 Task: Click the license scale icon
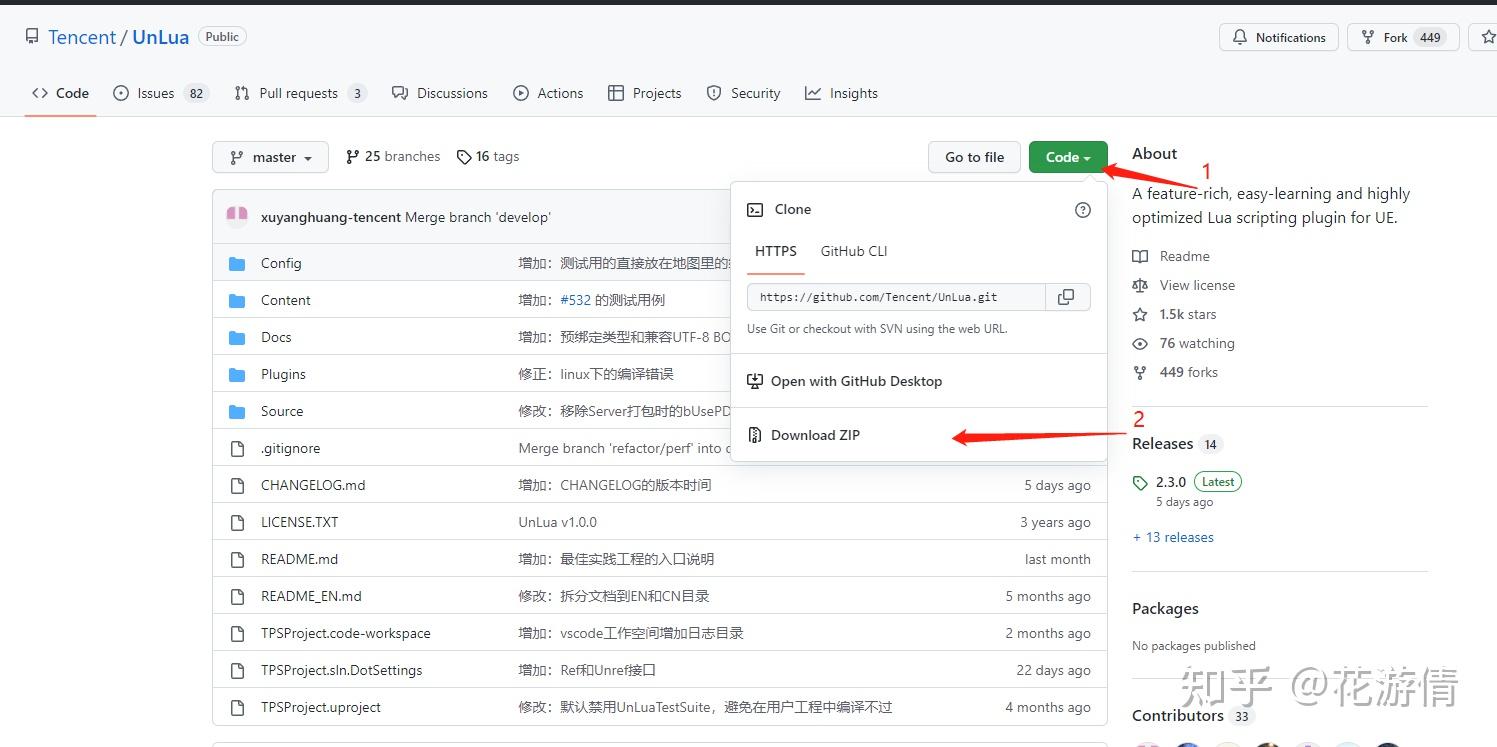(x=1140, y=286)
